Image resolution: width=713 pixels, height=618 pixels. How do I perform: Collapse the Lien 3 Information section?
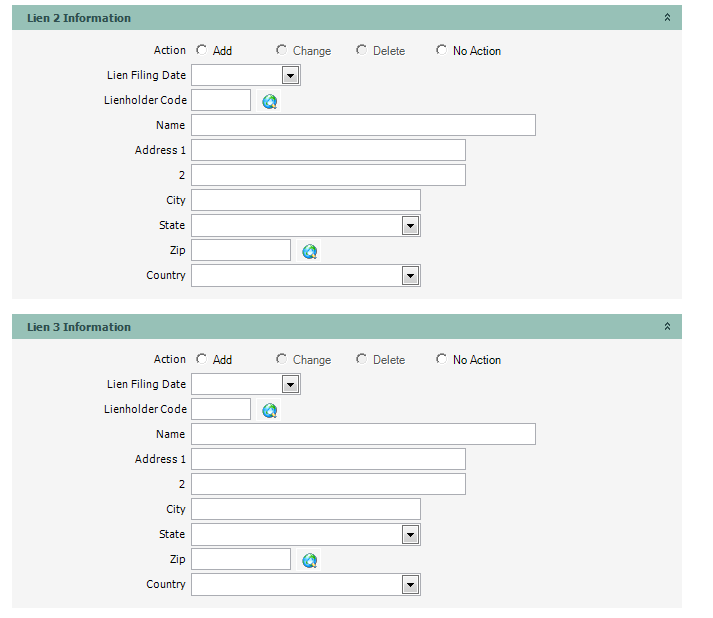[x=667, y=327]
